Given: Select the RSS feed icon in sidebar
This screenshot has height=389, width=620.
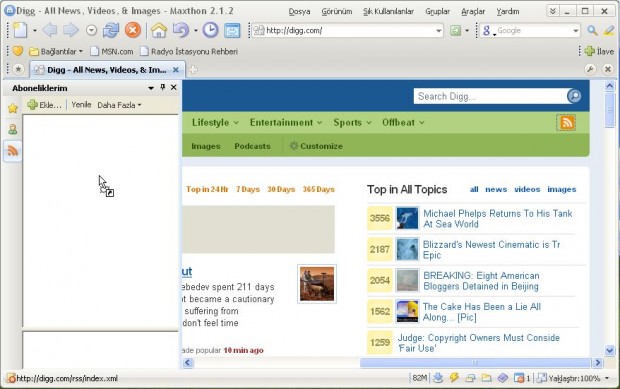Looking at the screenshot, I should click(x=13, y=151).
